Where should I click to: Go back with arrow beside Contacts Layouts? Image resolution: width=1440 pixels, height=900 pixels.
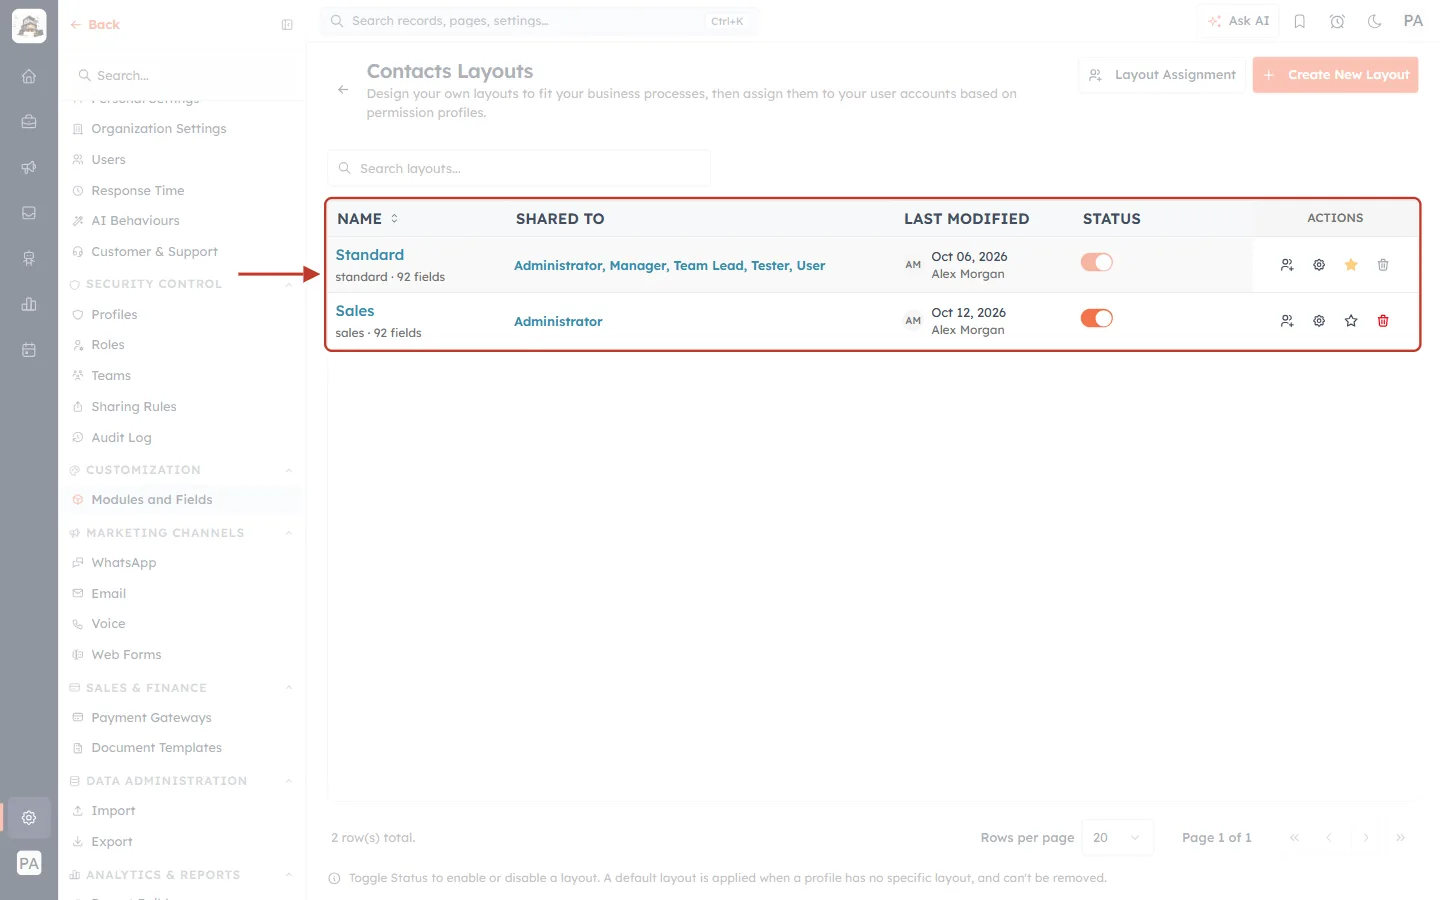[343, 90]
